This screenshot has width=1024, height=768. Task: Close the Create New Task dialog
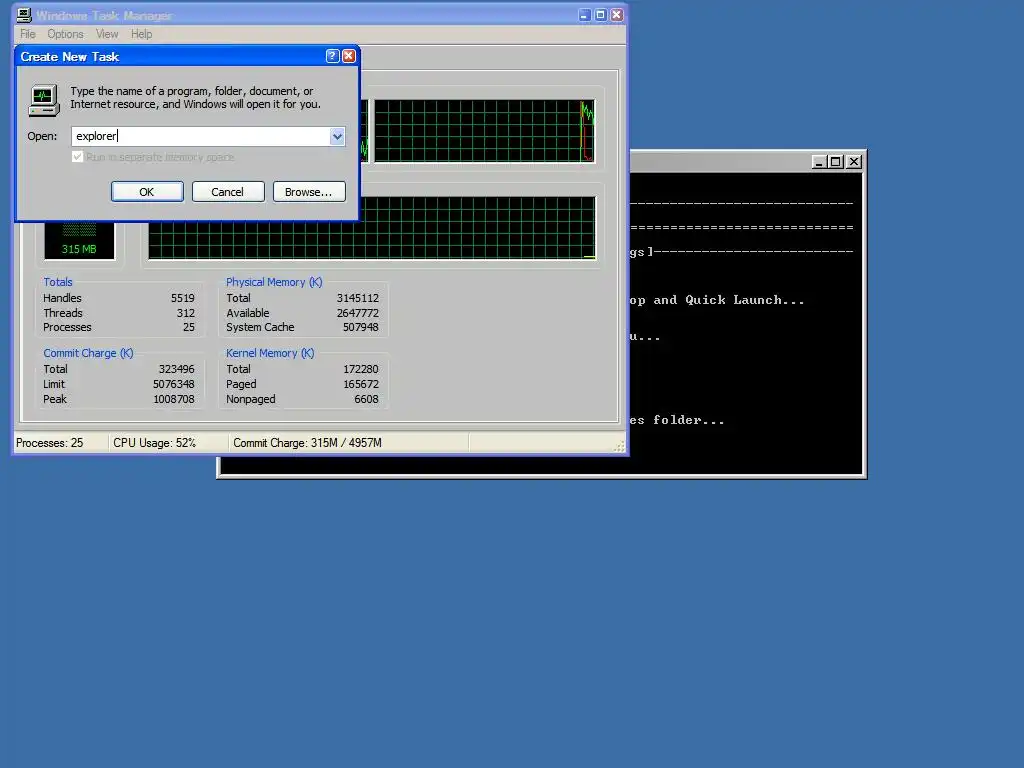point(349,56)
